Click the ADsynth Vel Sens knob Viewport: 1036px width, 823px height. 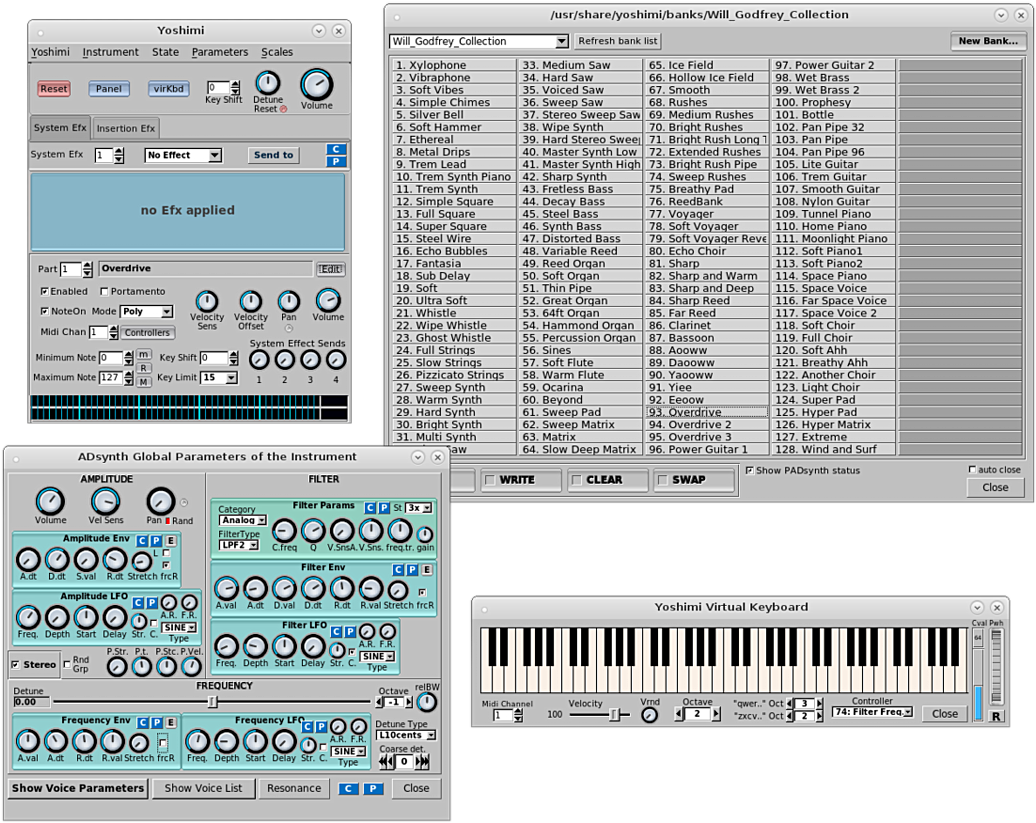pyautogui.click(x=105, y=501)
